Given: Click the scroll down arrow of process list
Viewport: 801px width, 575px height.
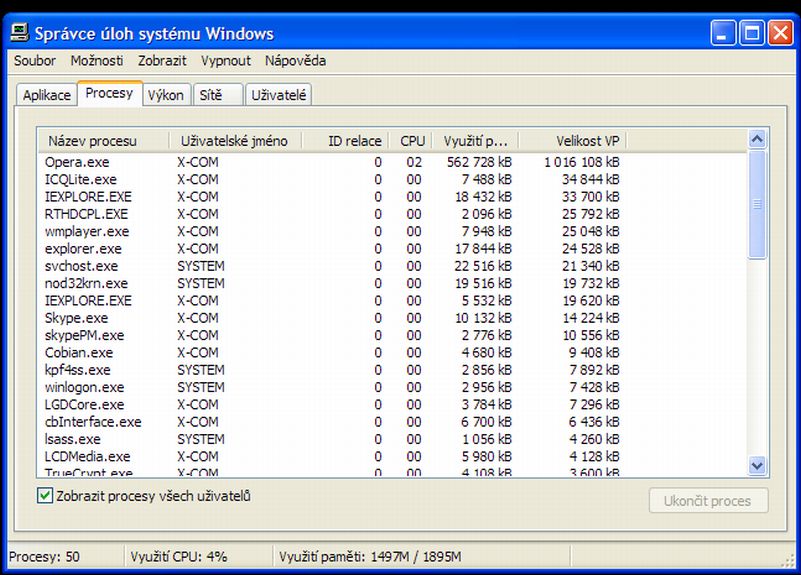Looking at the screenshot, I should [x=756, y=465].
